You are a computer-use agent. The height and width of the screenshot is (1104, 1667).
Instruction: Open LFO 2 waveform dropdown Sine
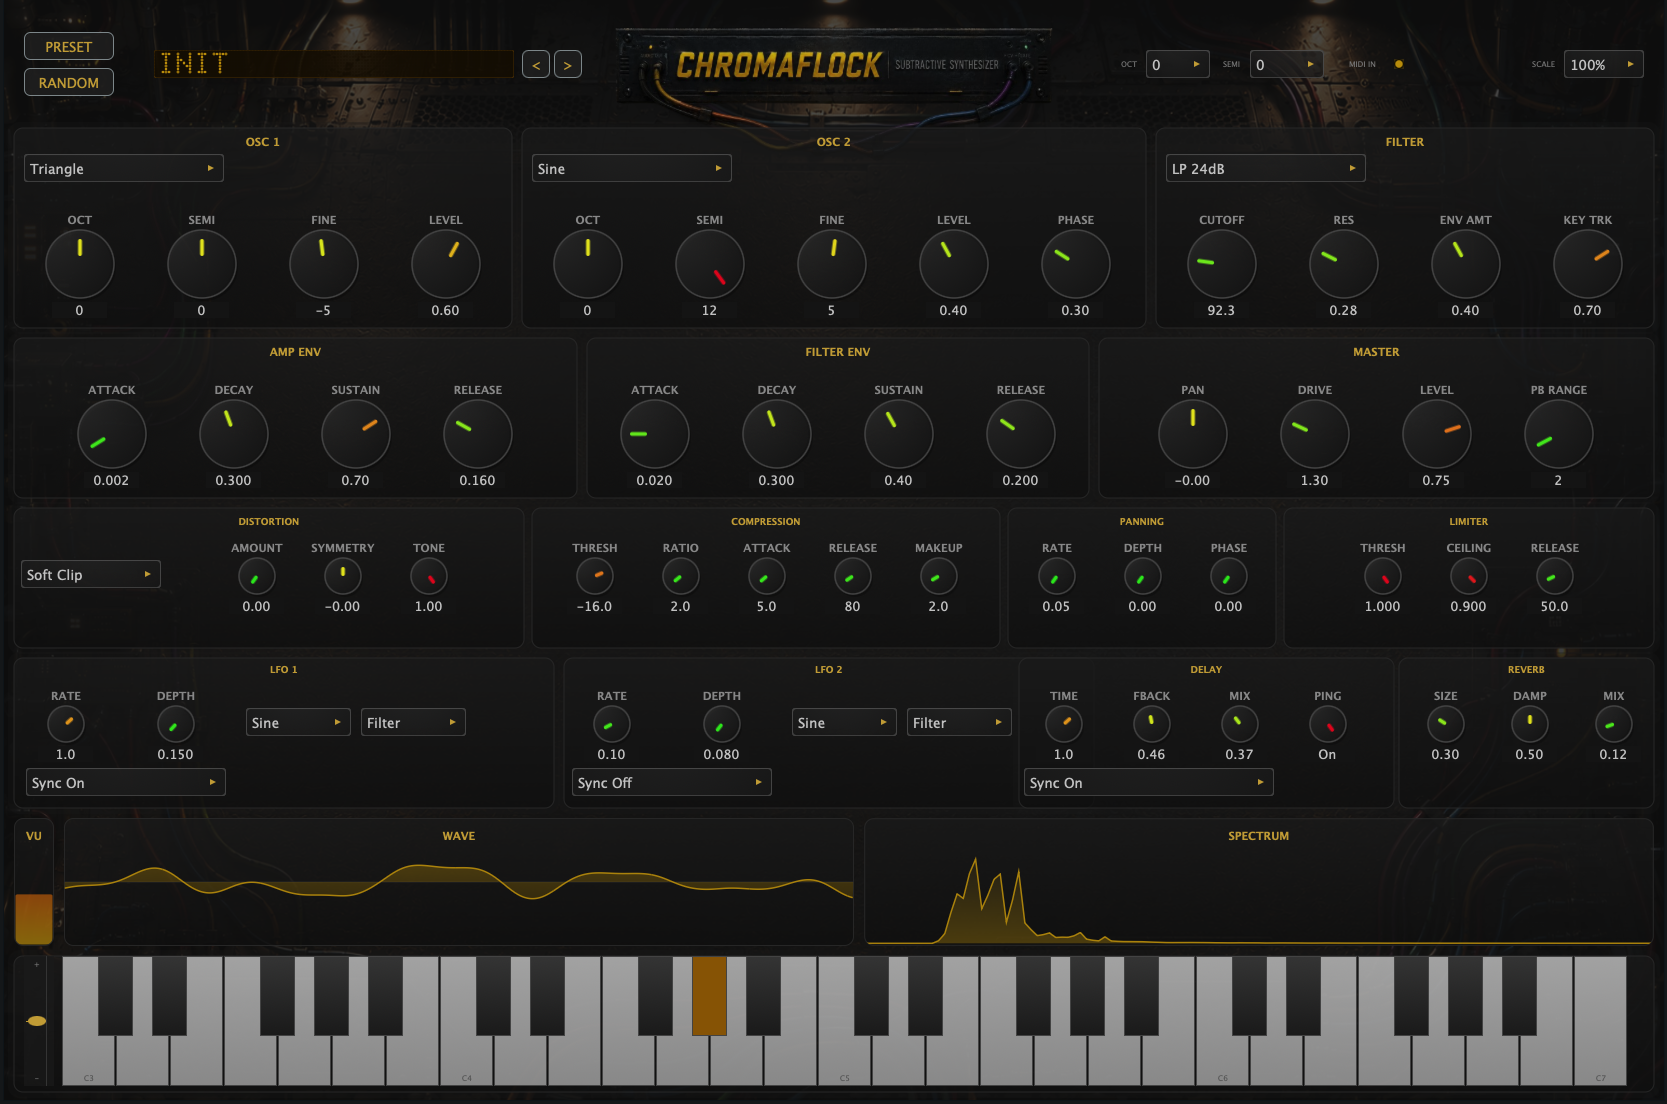coord(844,722)
